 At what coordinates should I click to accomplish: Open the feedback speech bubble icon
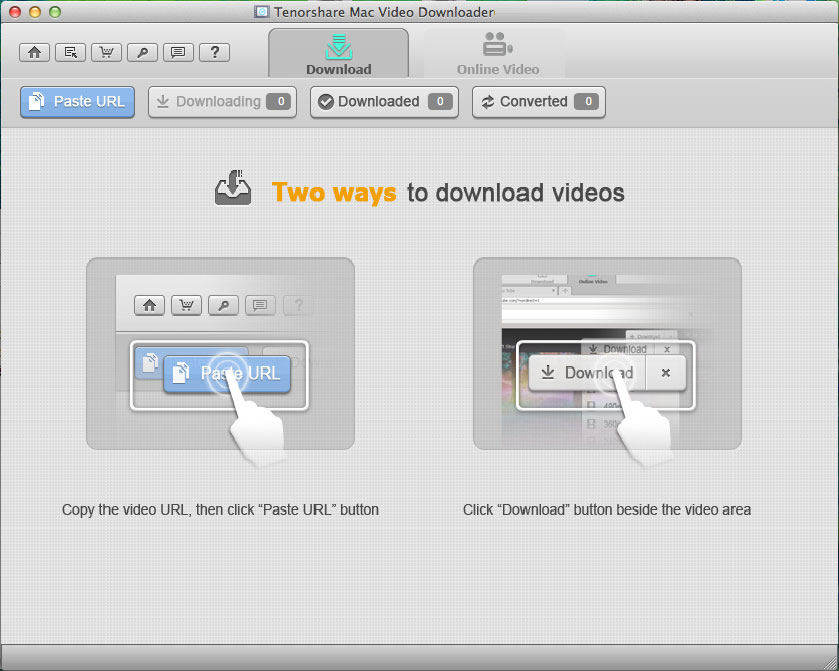coord(178,52)
